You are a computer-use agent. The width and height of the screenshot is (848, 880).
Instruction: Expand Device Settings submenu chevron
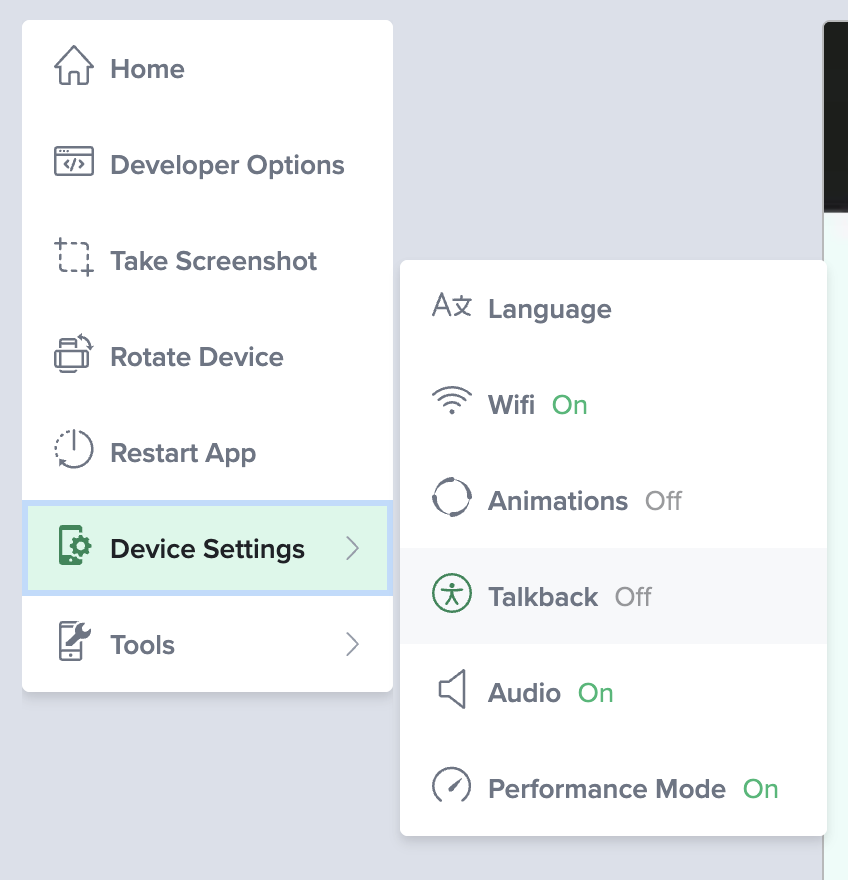tap(352, 548)
